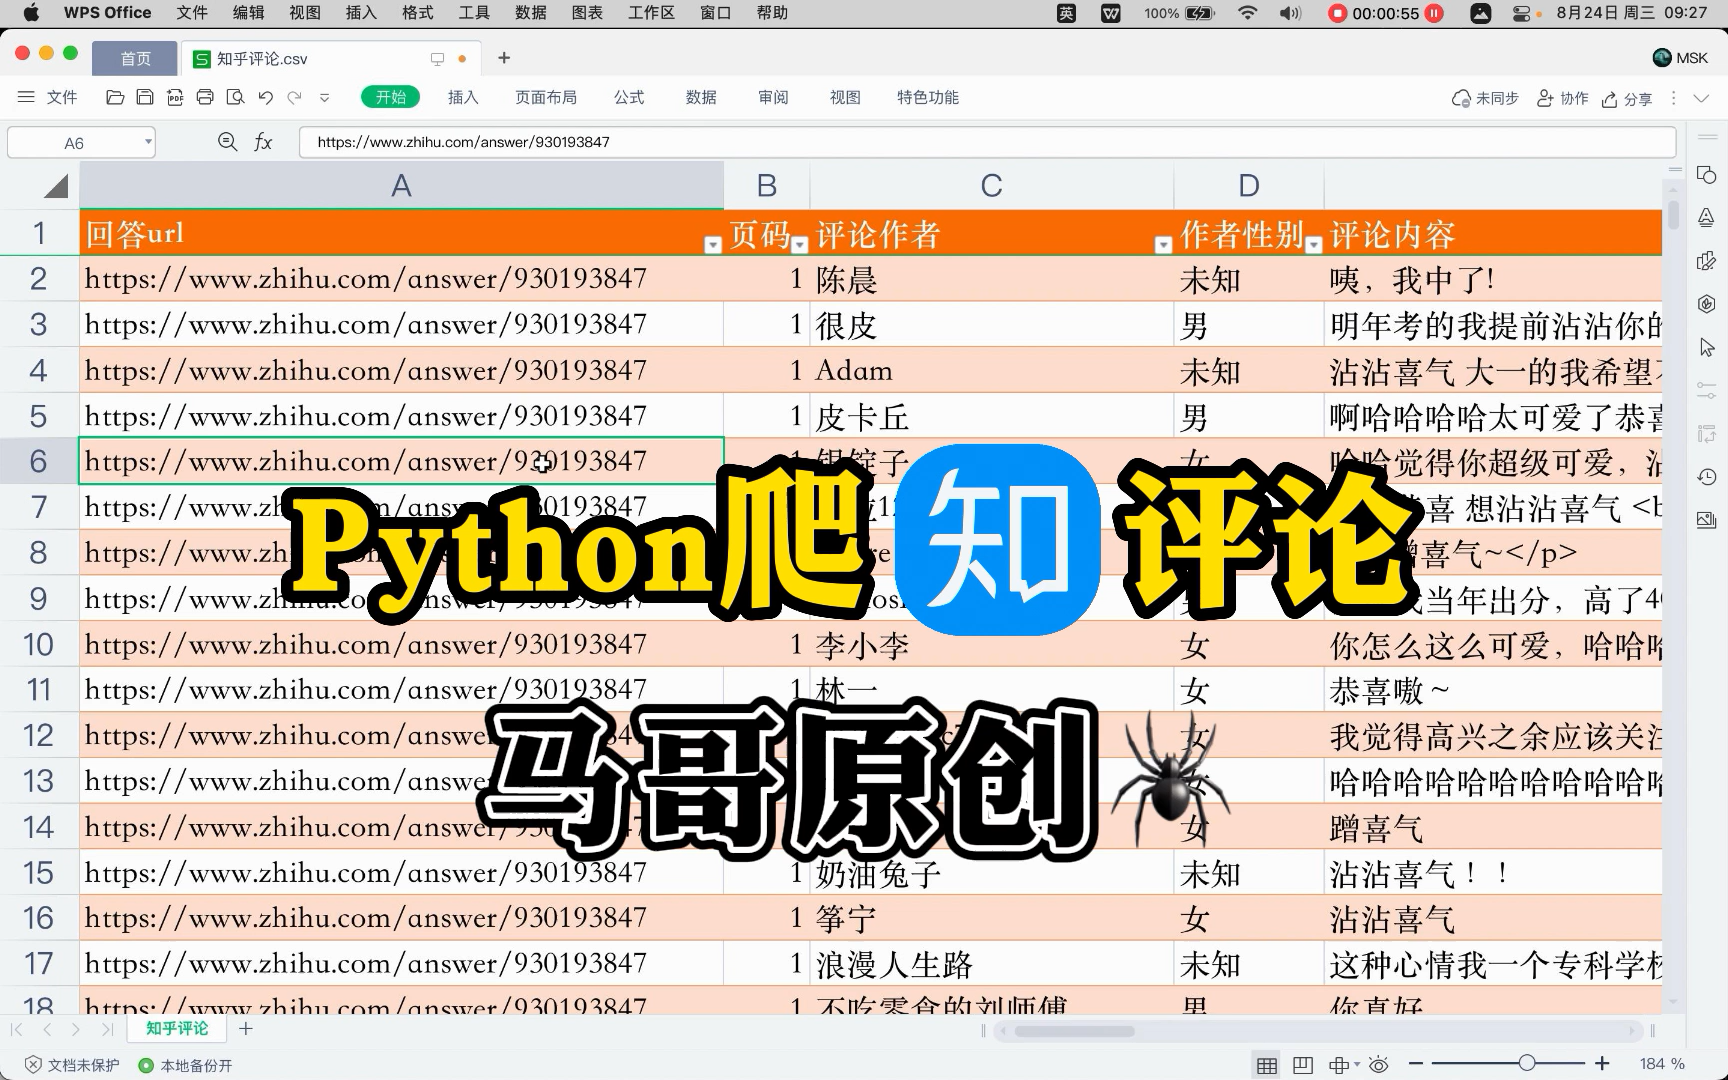Open the 页面布局 ribbon tab
Screen dimensions: 1728x1080
(x=546, y=97)
